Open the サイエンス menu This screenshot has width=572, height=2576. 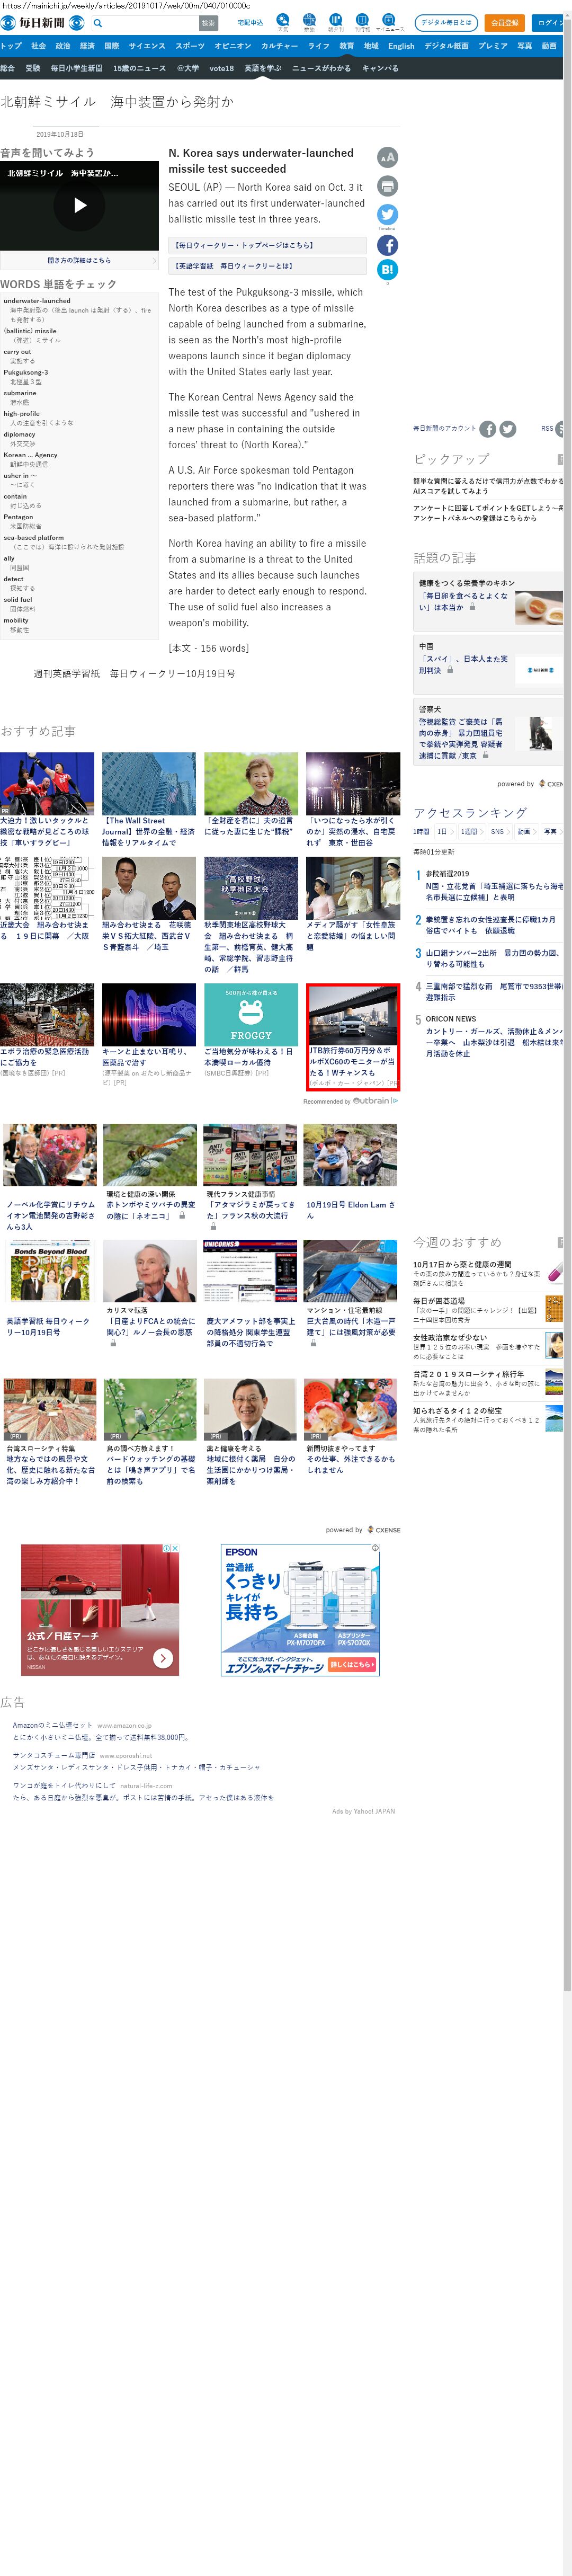pyautogui.click(x=147, y=46)
